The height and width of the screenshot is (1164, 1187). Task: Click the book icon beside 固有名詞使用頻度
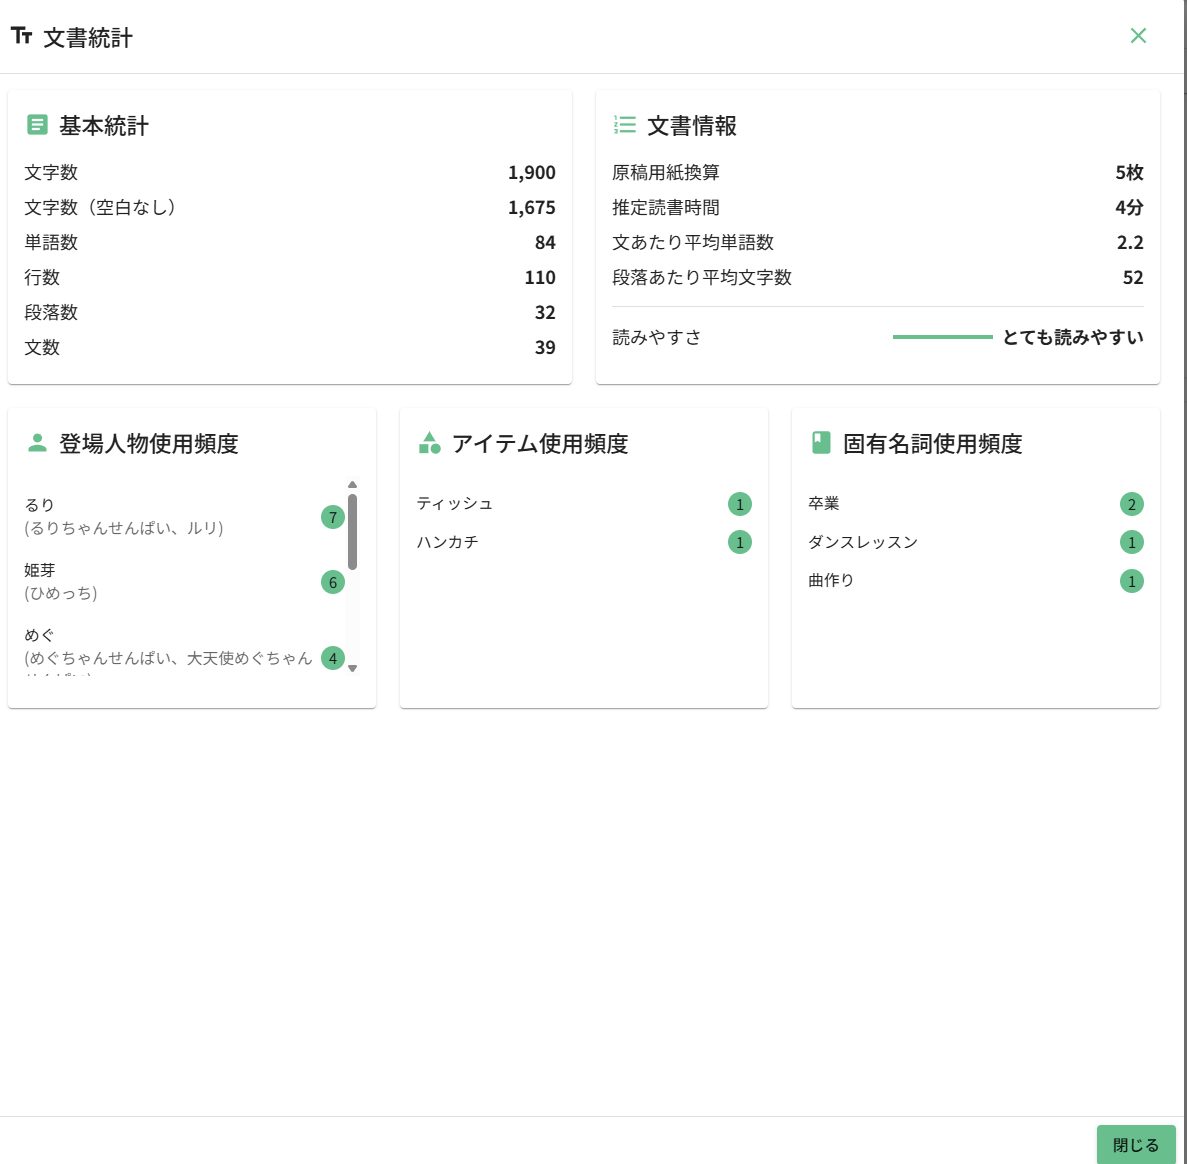tap(821, 443)
